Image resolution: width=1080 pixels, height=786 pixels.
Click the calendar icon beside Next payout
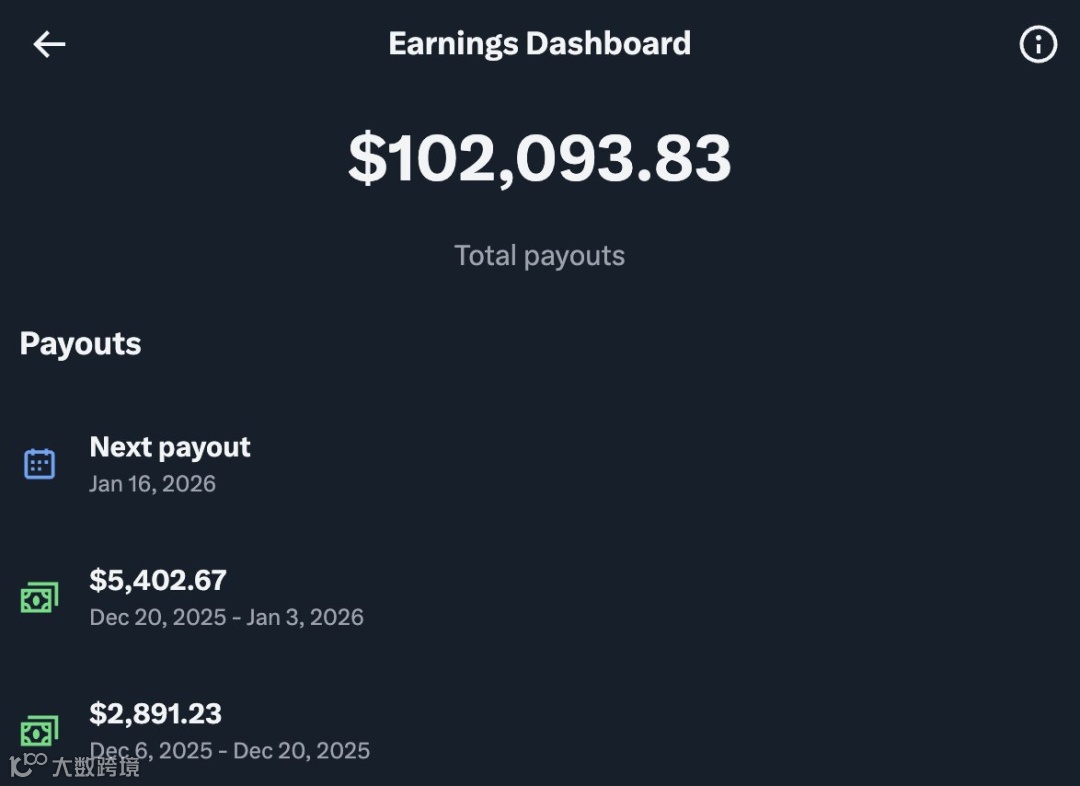[x=39, y=464]
